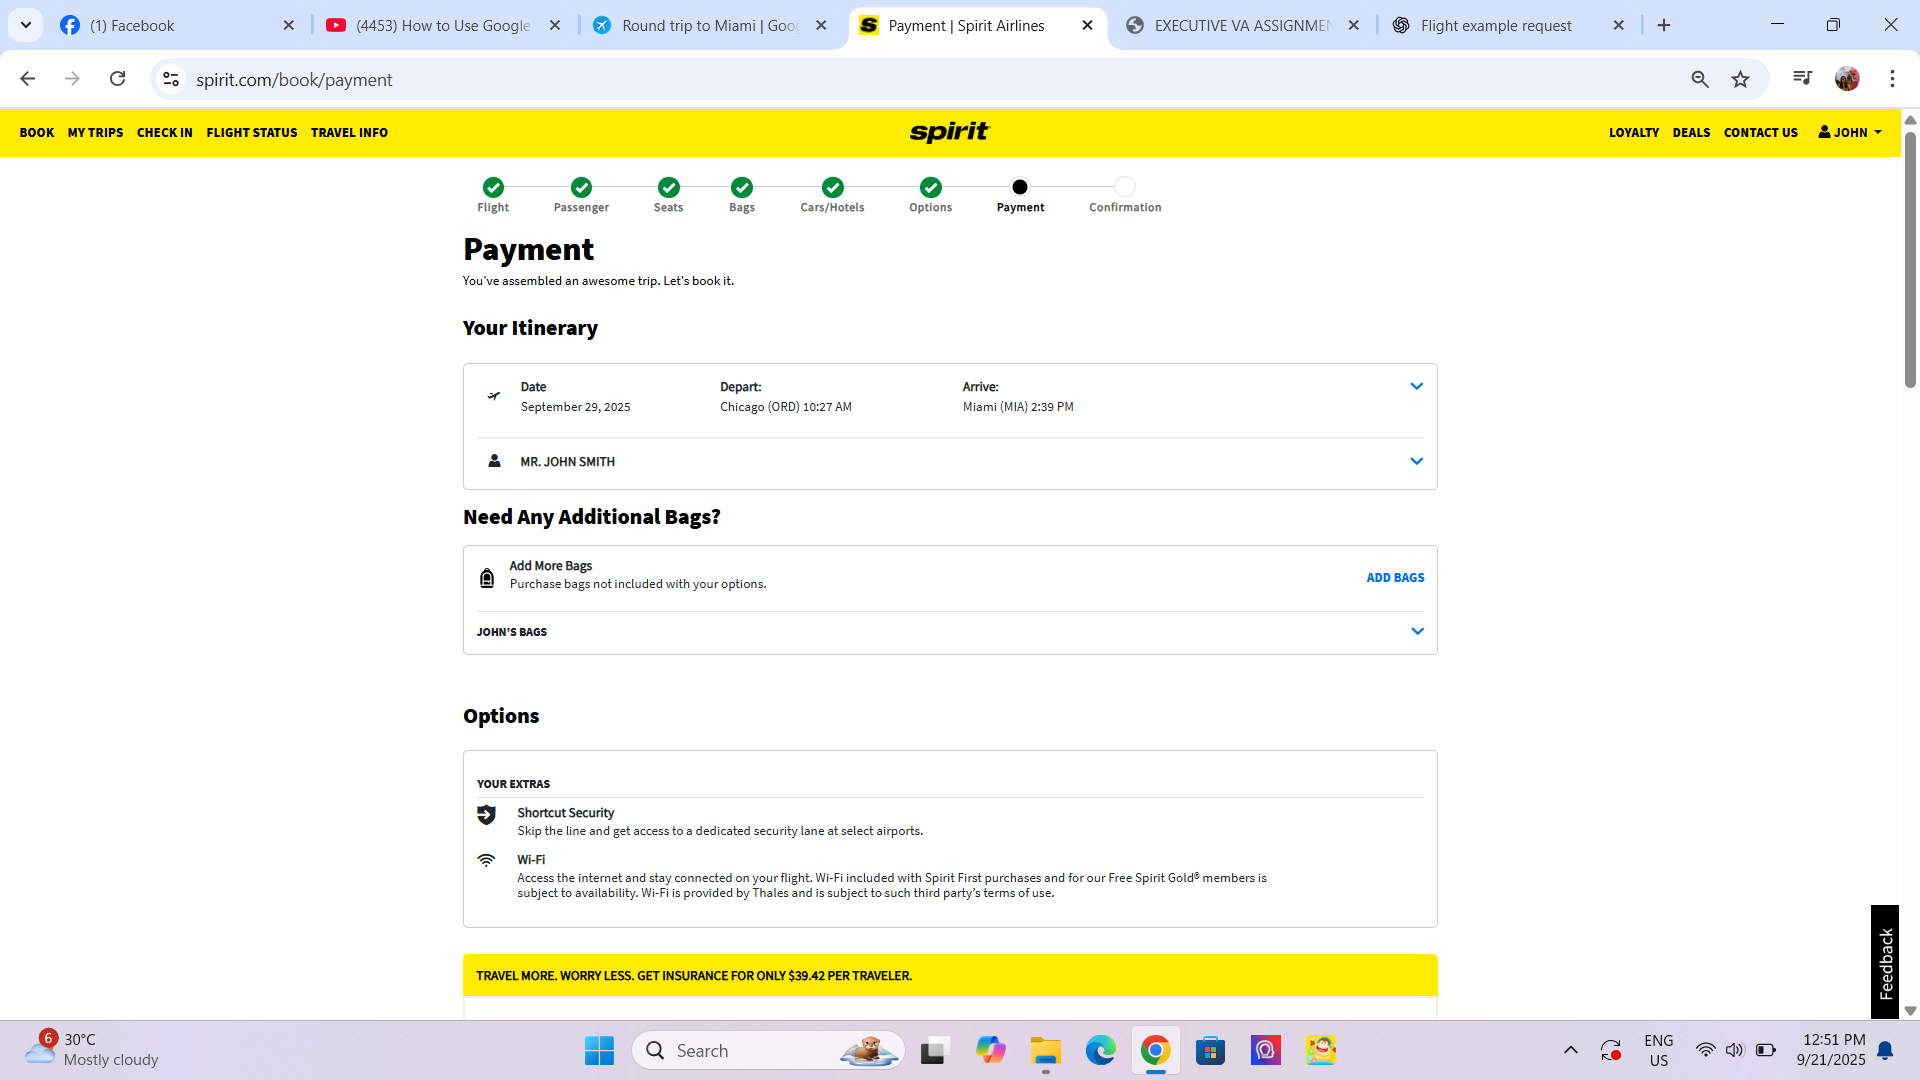Expand JOHN'S BAGS section

tap(1416, 631)
